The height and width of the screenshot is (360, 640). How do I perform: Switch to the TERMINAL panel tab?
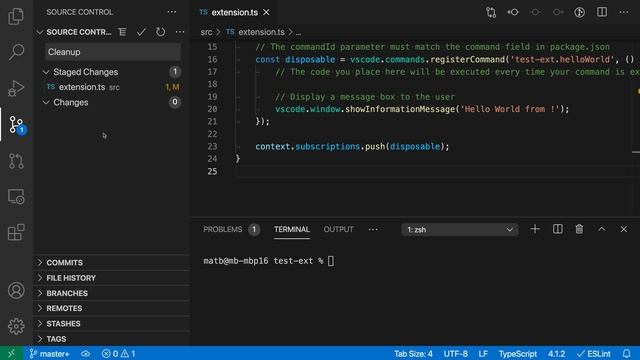point(292,229)
